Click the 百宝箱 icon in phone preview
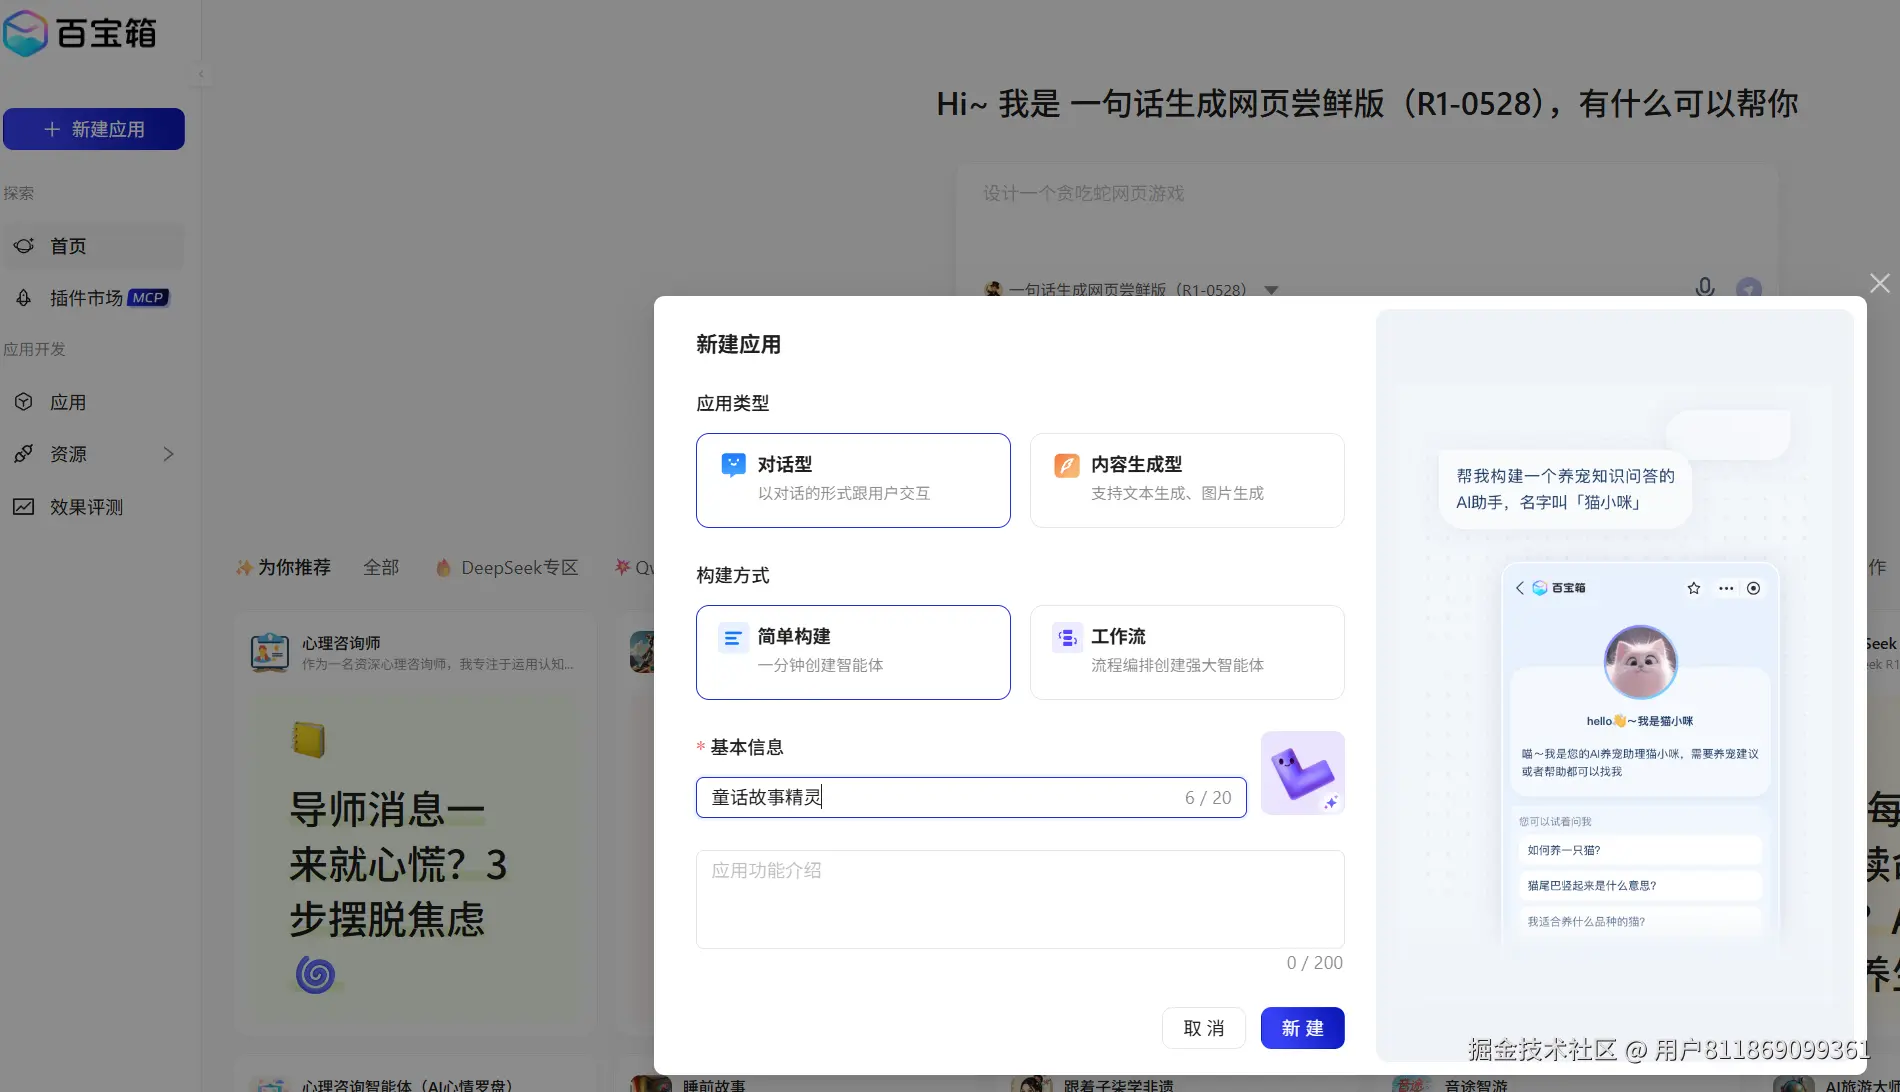The height and width of the screenshot is (1092, 1900). 1540,588
